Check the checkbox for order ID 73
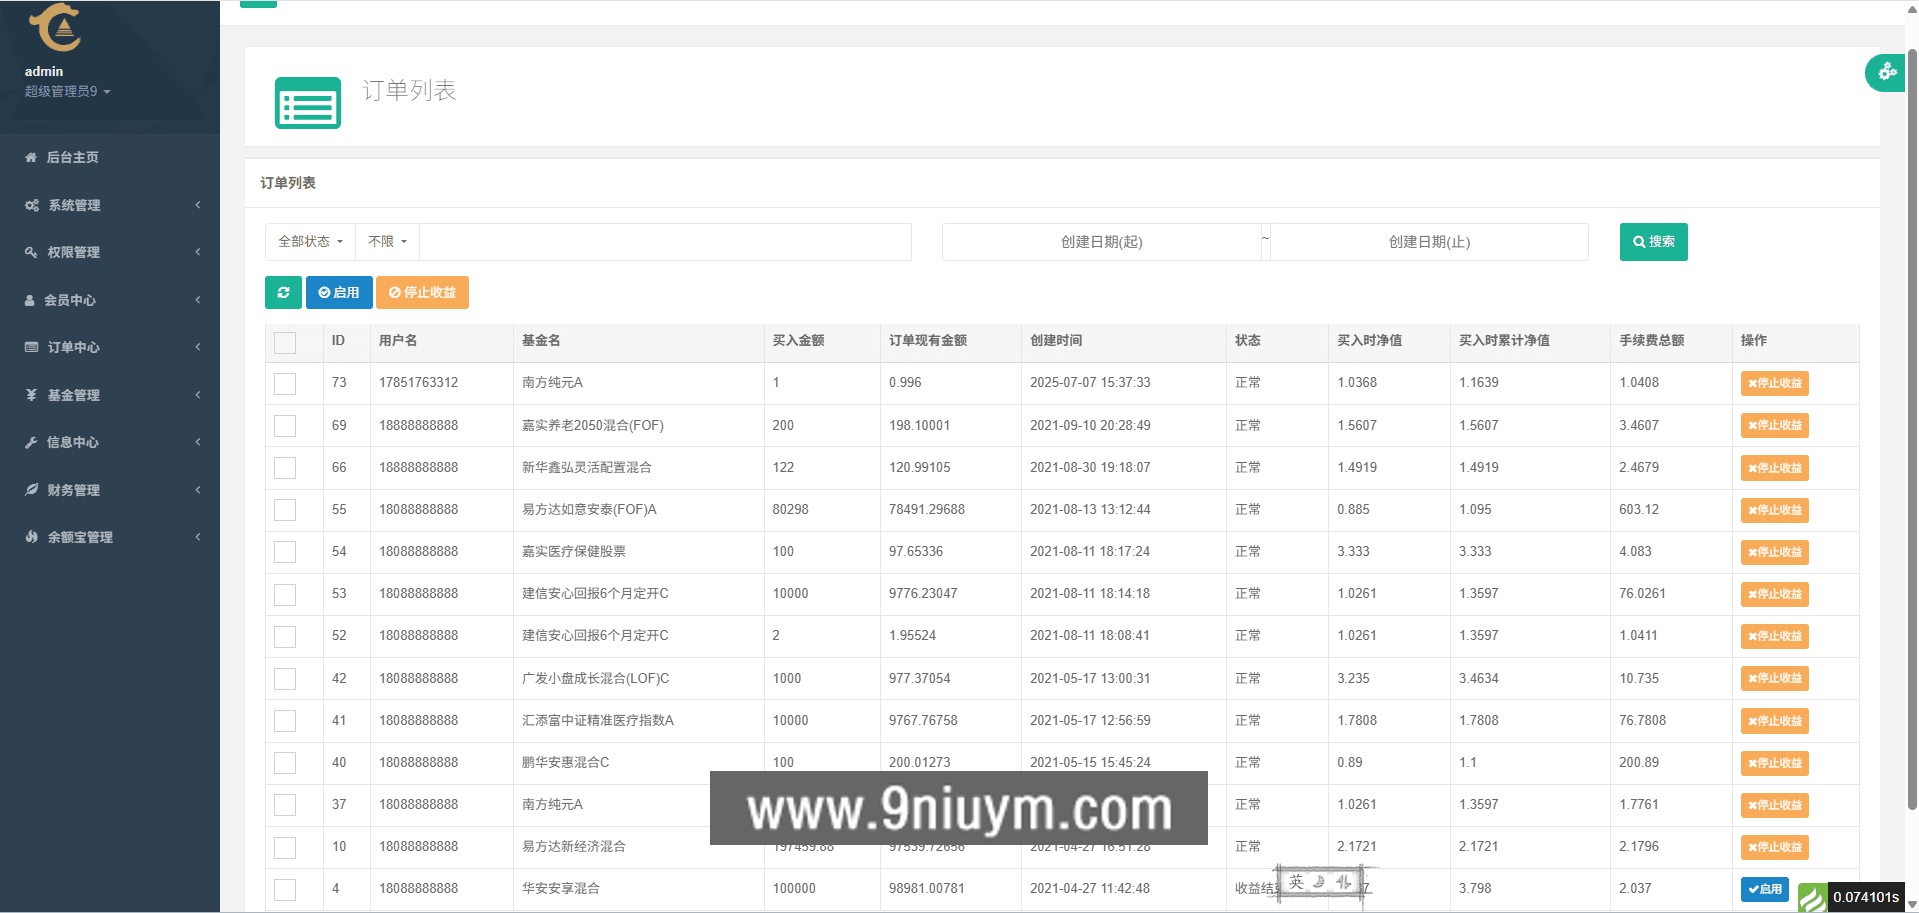The image size is (1919, 913). pyautogui.click(x=285, y=383)
